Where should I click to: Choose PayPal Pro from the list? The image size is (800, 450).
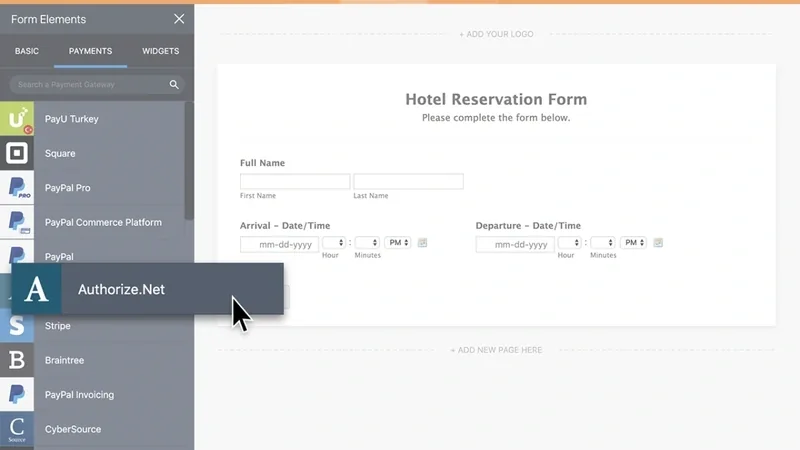pyautogui.click(x=67, y=188)
